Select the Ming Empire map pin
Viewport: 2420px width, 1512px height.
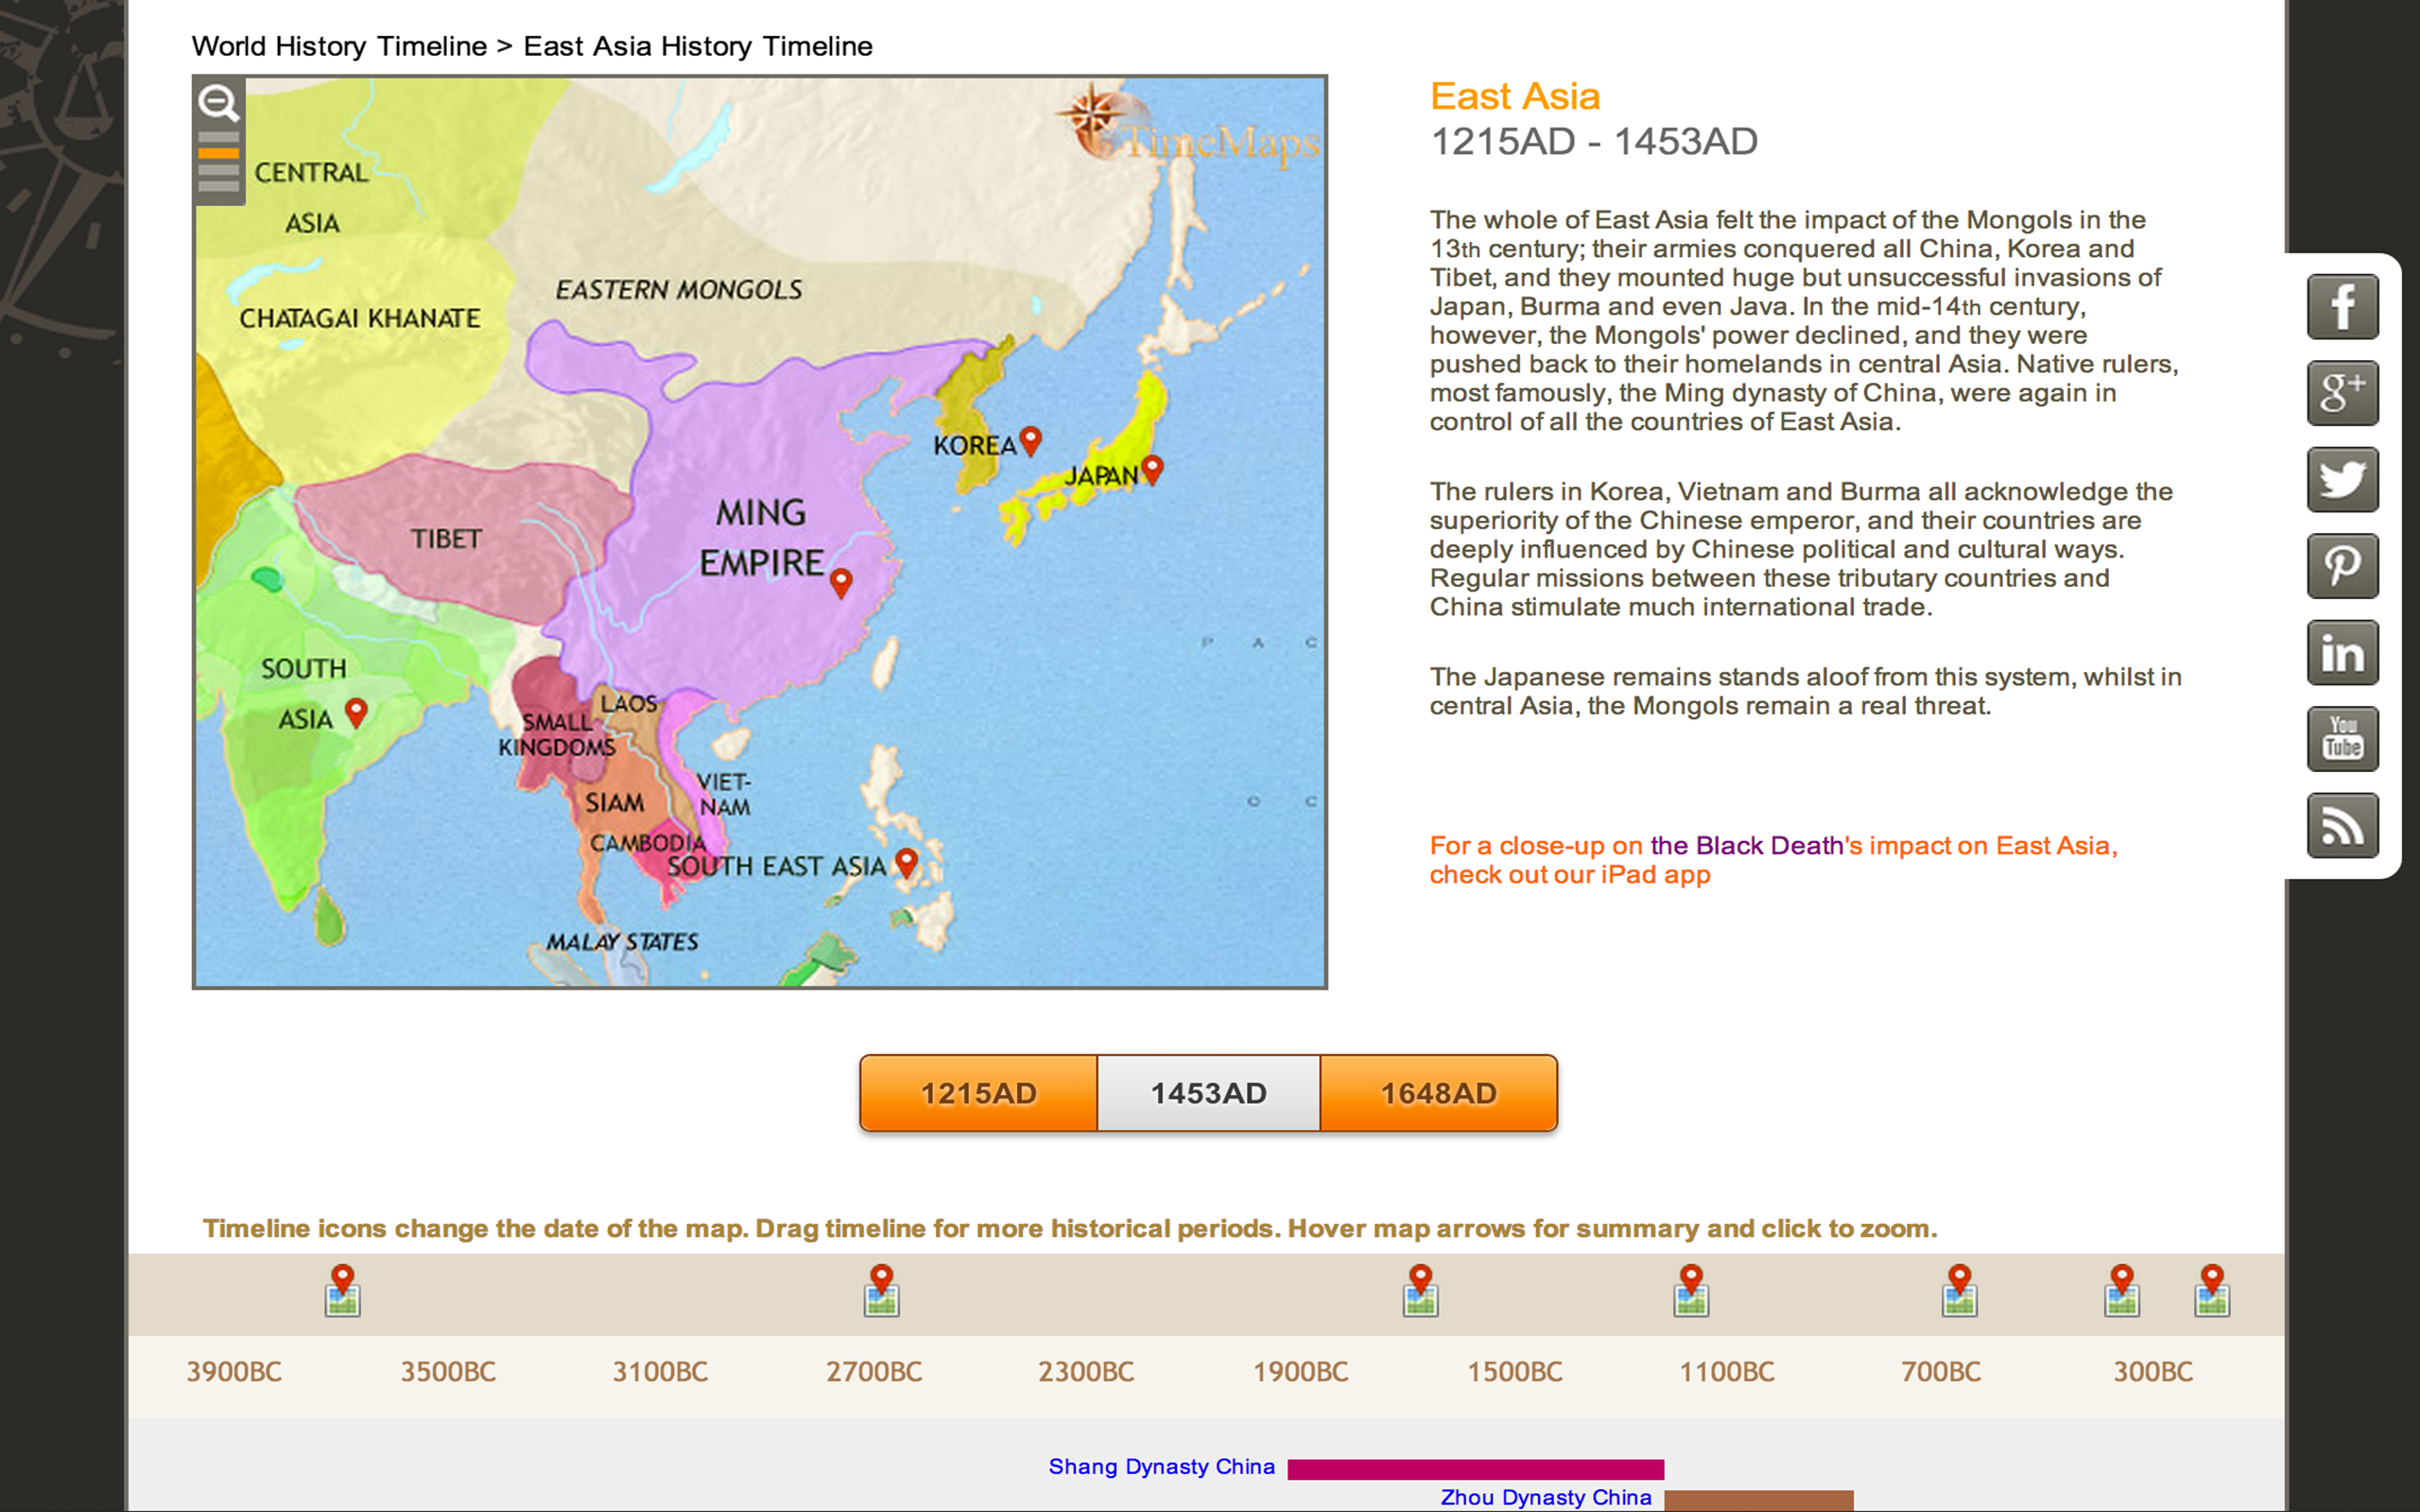(843, 578)
